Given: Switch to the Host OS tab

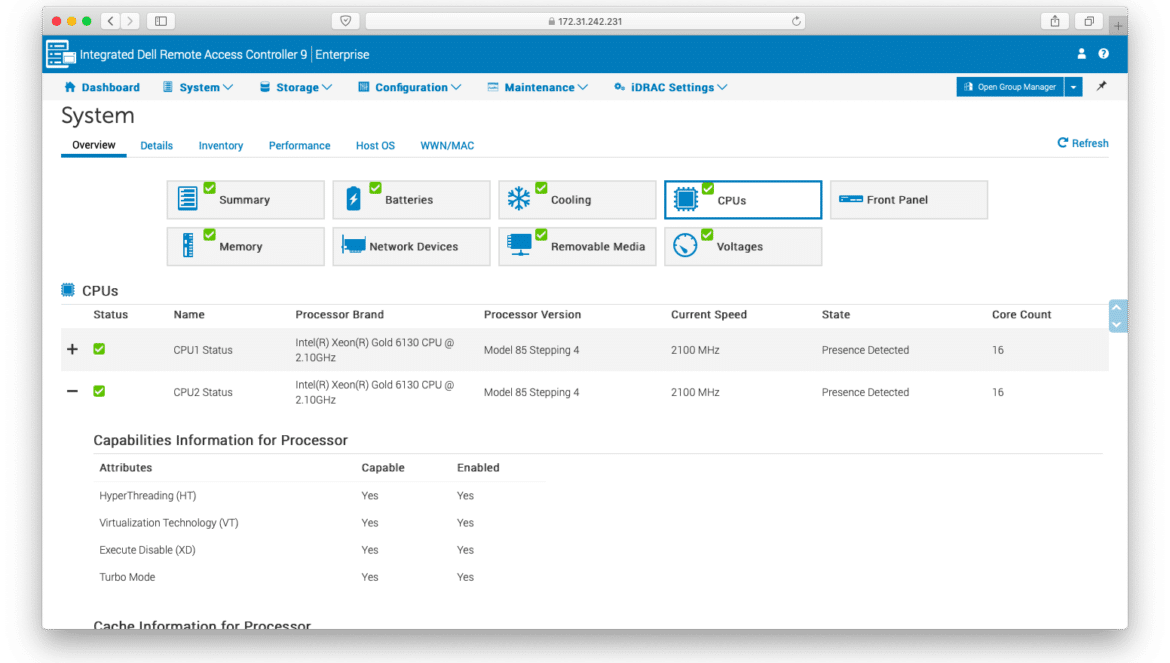Looking at the screenshot, I should click(375, 145).
